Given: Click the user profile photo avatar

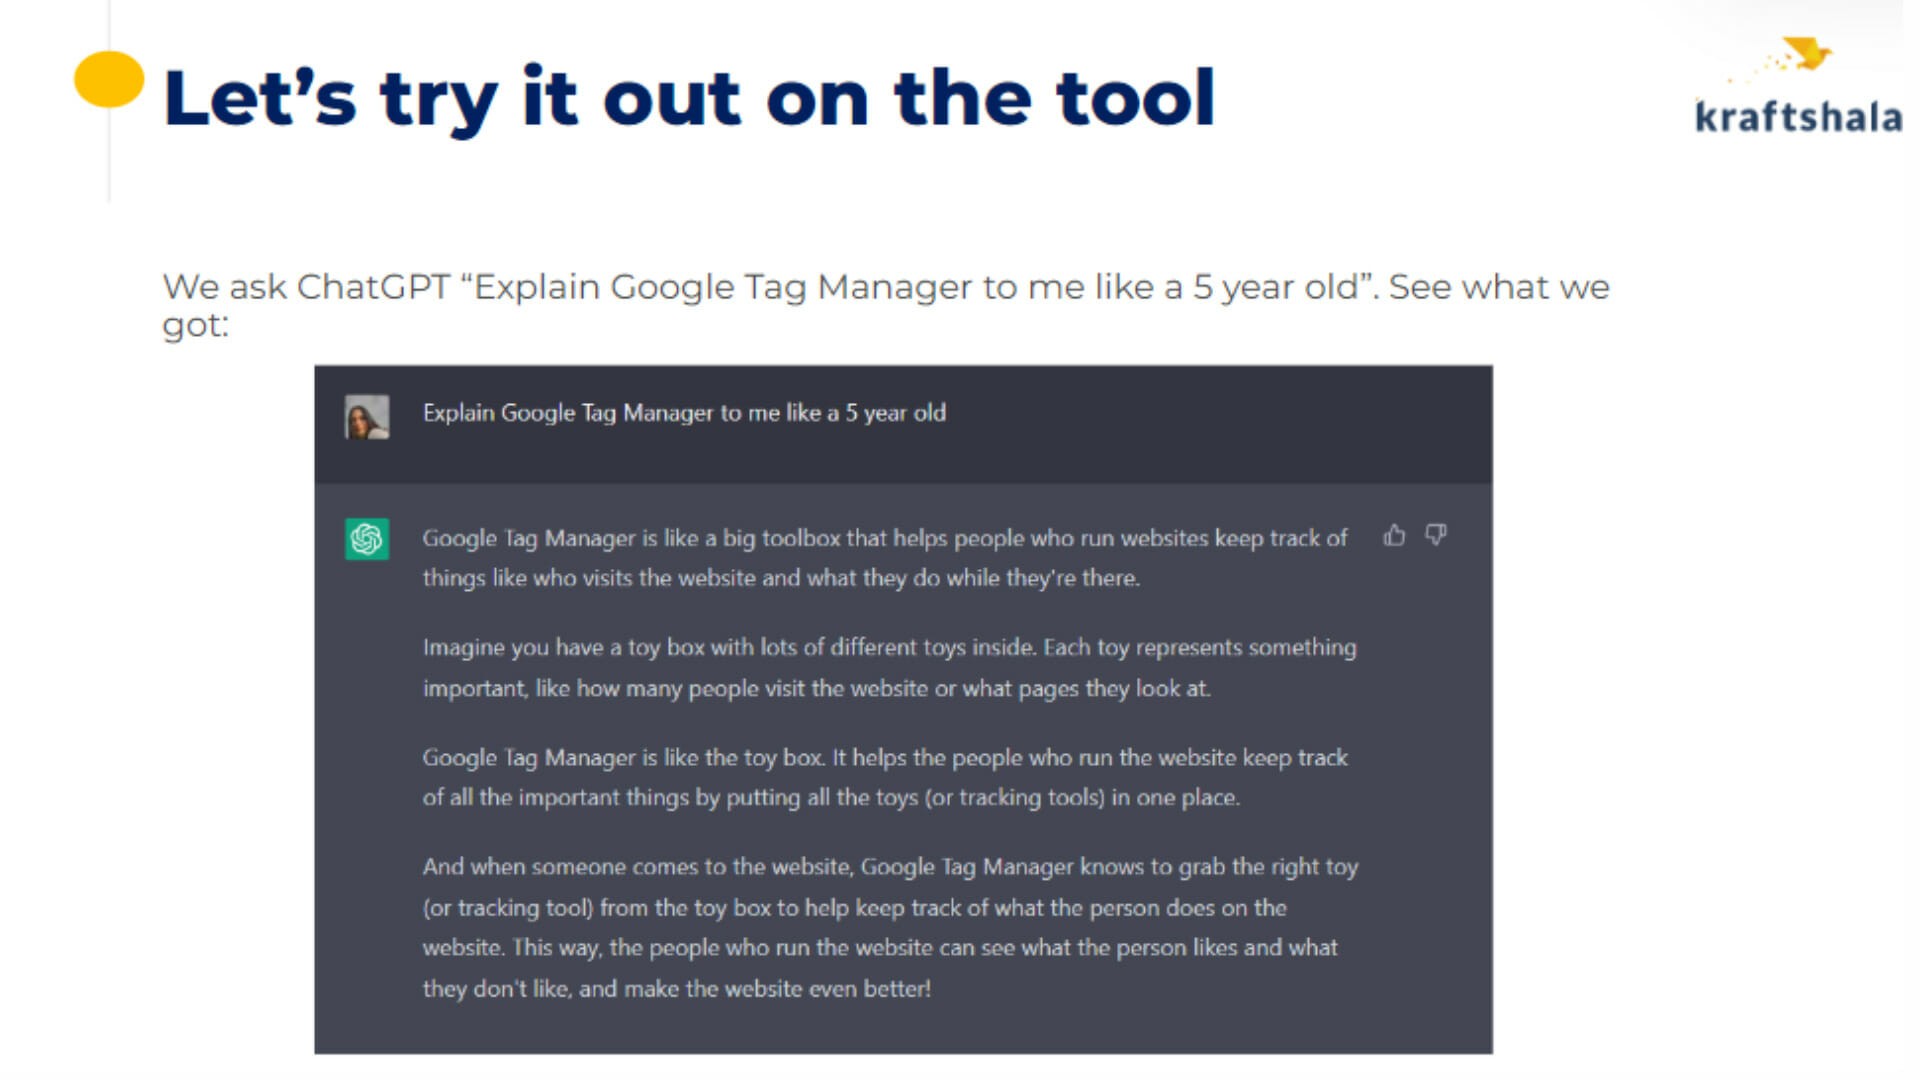Looking at the screenshot, I should point(367,417).
